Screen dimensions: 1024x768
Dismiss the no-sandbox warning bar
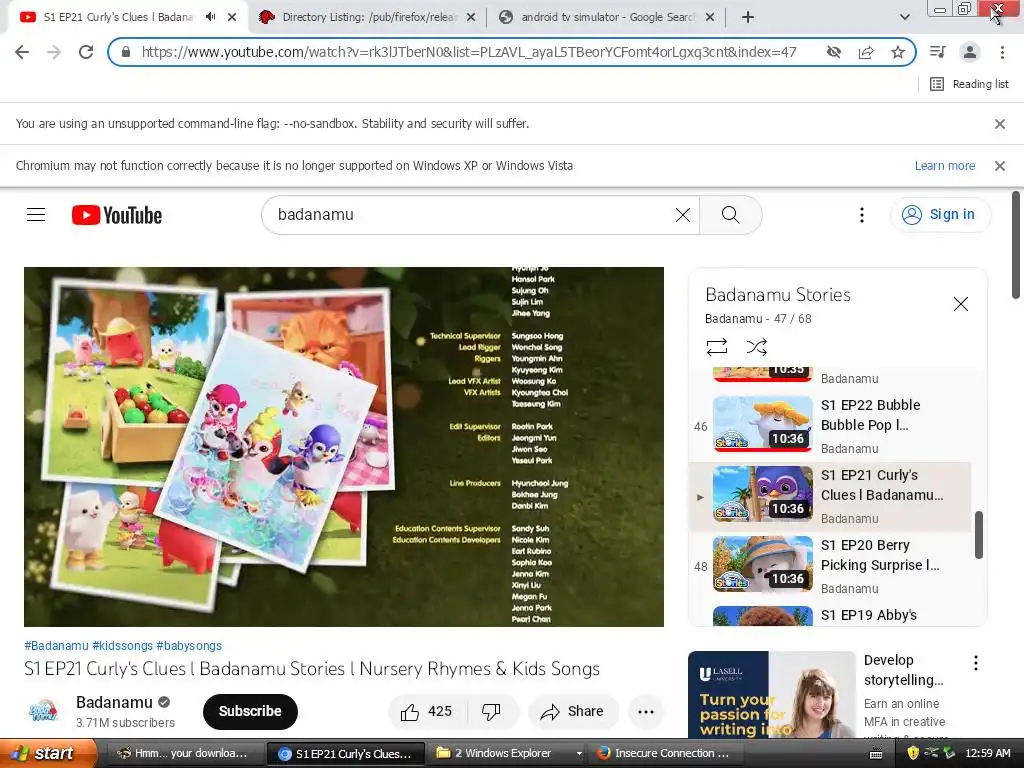(x=999, y=124)
